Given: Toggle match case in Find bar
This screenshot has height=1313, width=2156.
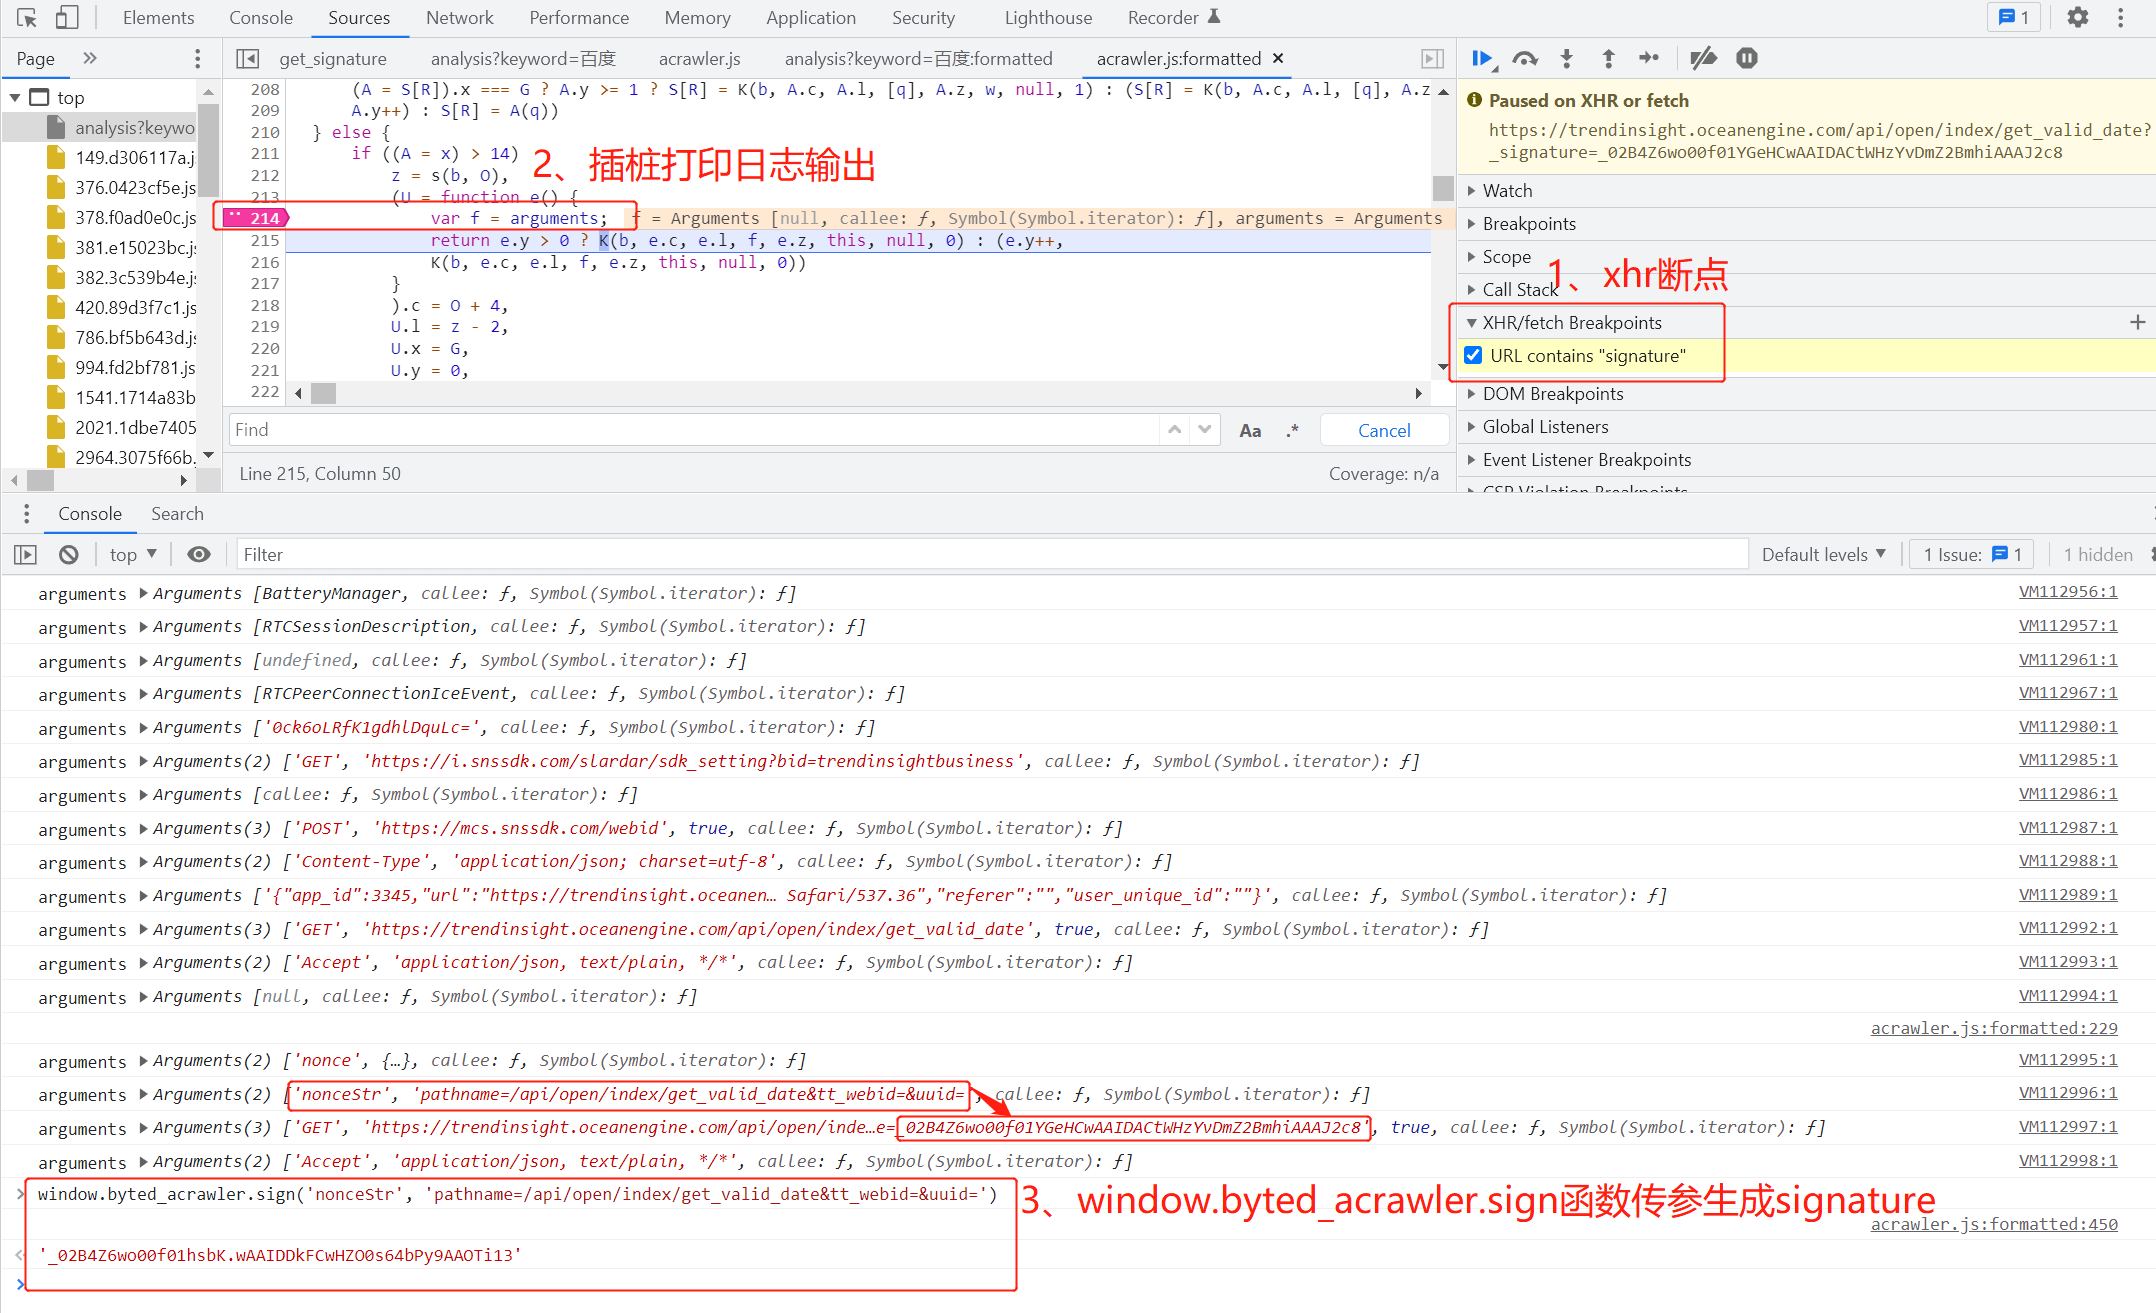Looking at the screenshot, I should coord(1250,430).
